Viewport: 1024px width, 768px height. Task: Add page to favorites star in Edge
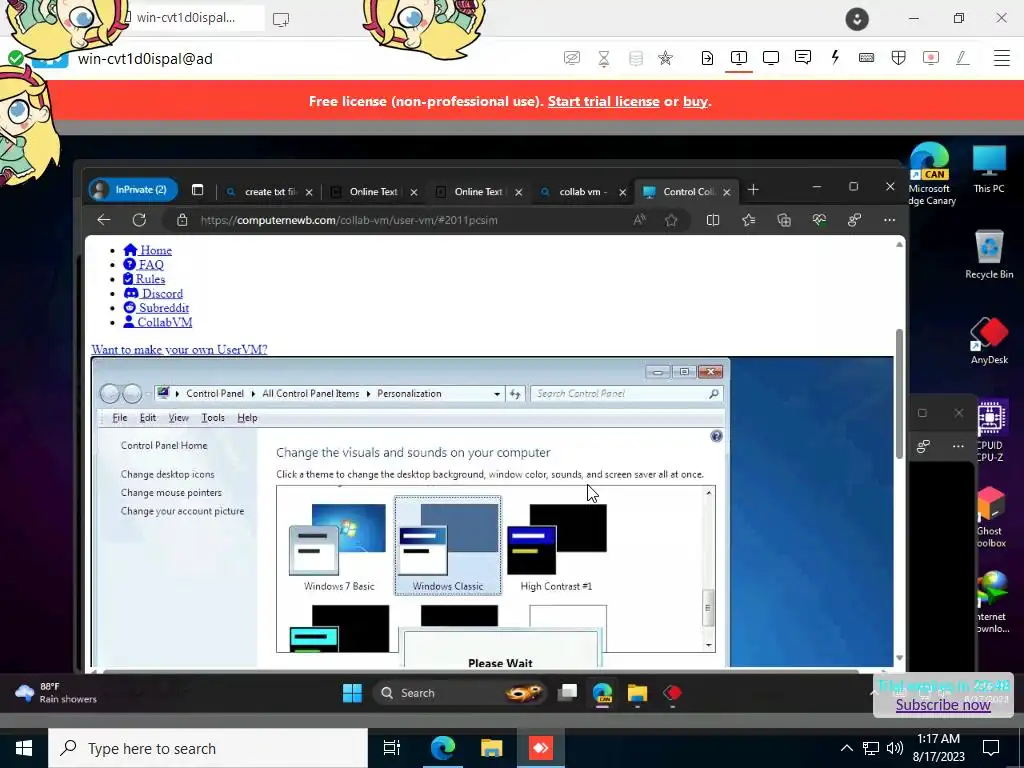pyautogui.click(x=671, y=220)
